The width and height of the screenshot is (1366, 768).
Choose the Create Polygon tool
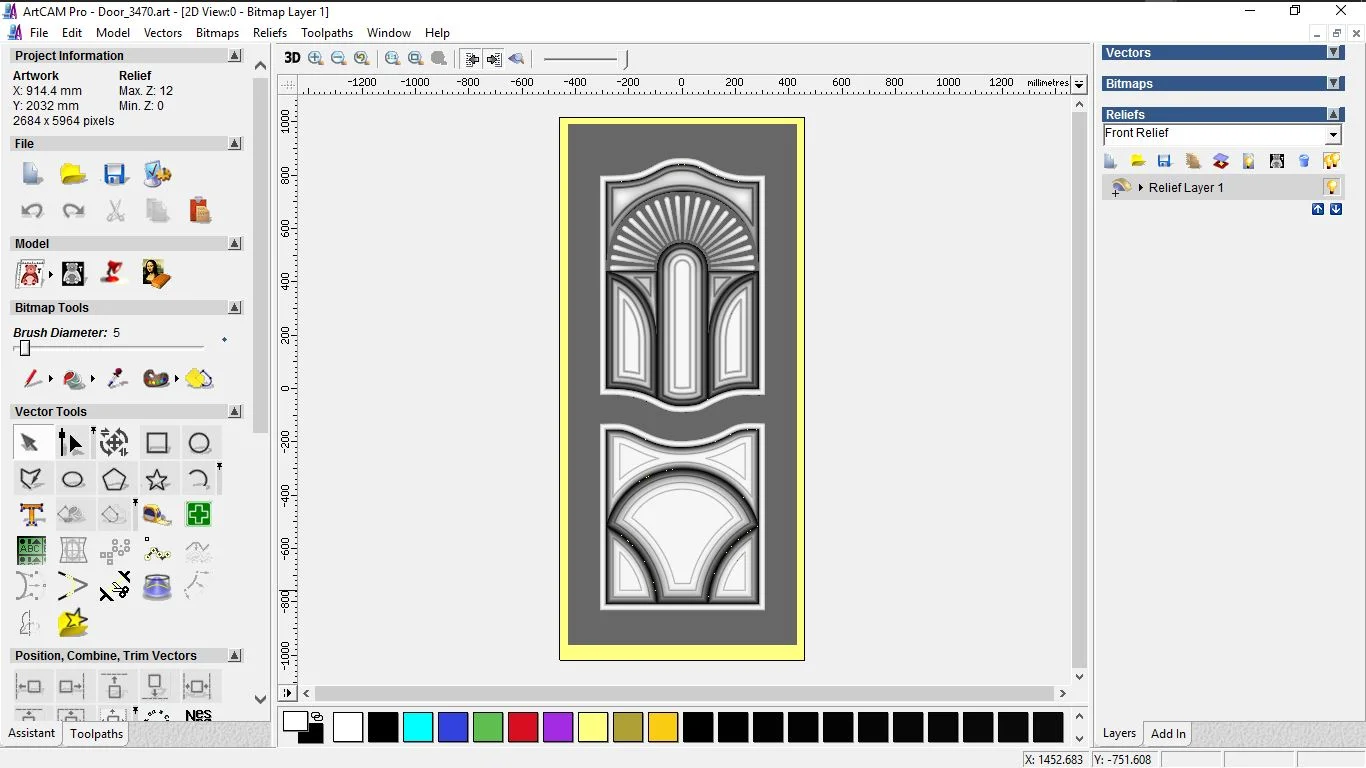115,480
